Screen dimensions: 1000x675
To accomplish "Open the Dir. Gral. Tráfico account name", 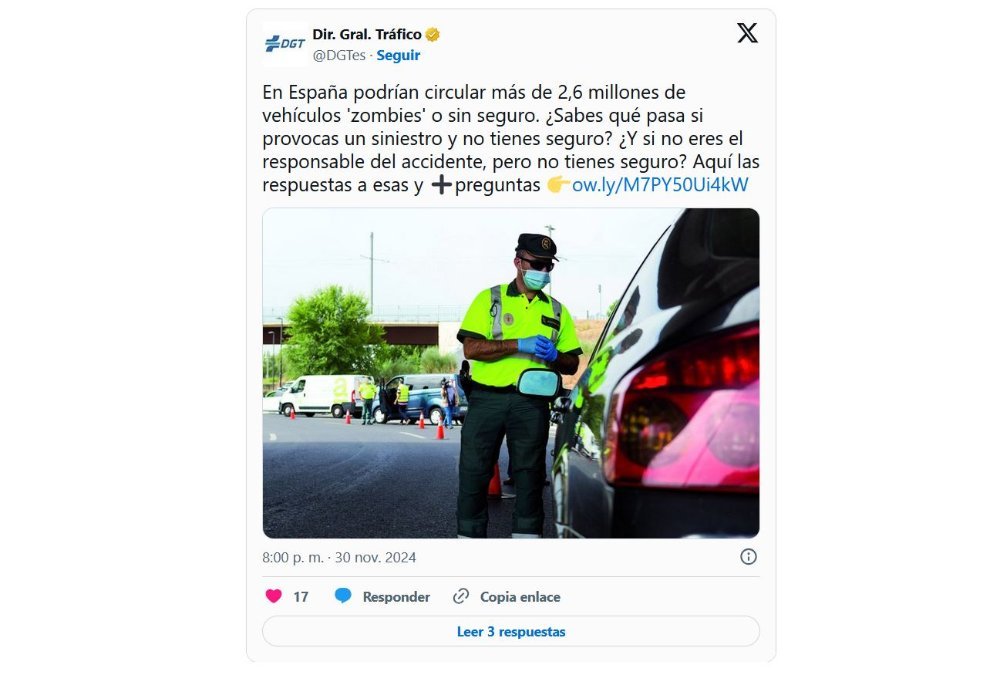I will [367, 34].
